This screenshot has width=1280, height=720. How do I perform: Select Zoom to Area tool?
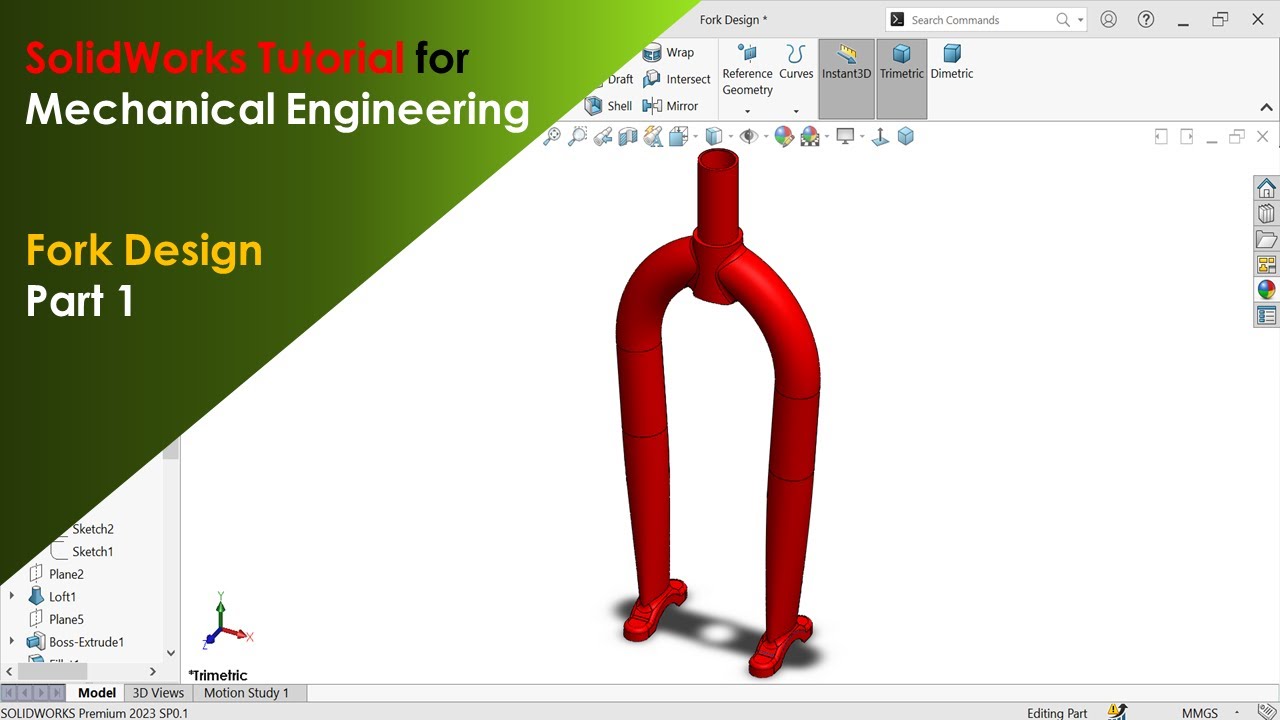(x=577, y=137)
